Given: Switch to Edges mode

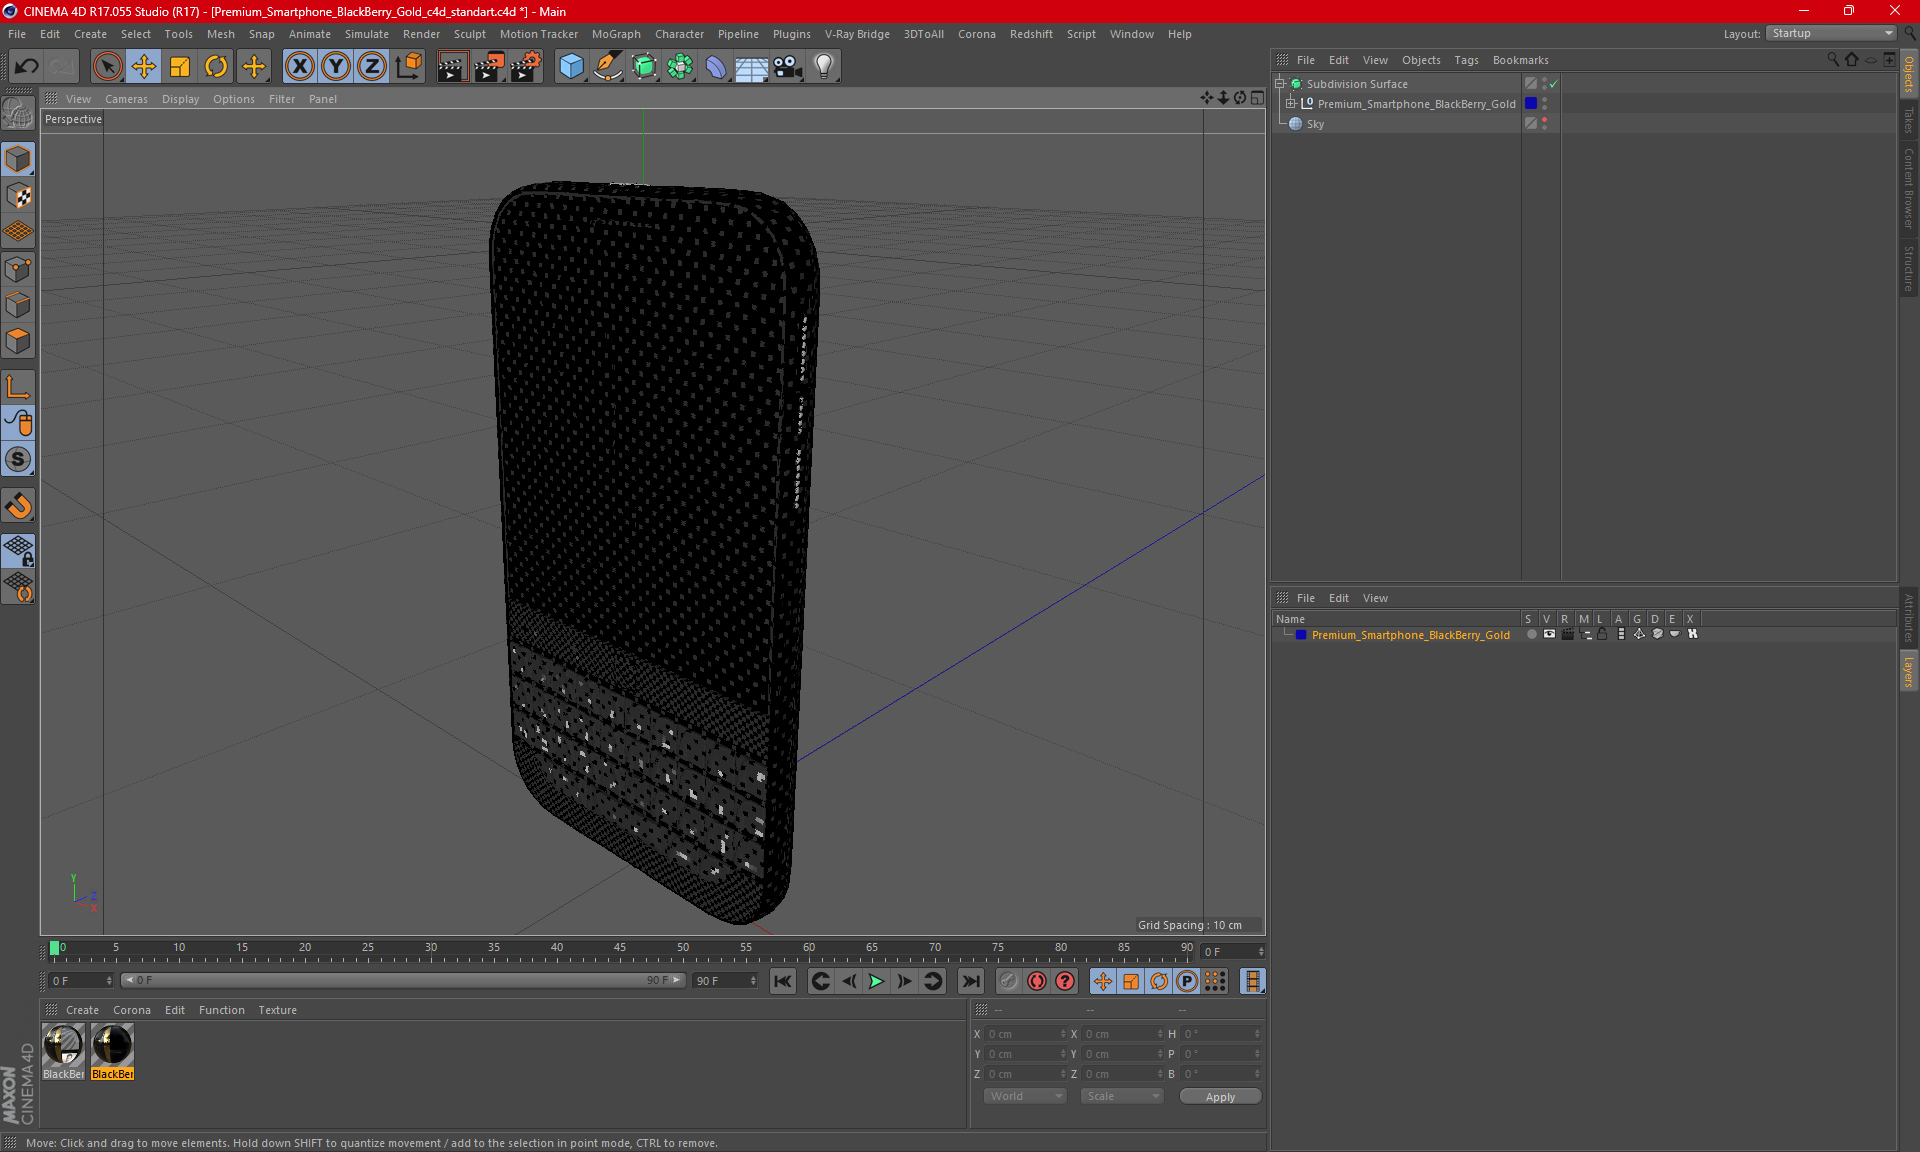Looking at the screenshot, I should coord(18,305).
